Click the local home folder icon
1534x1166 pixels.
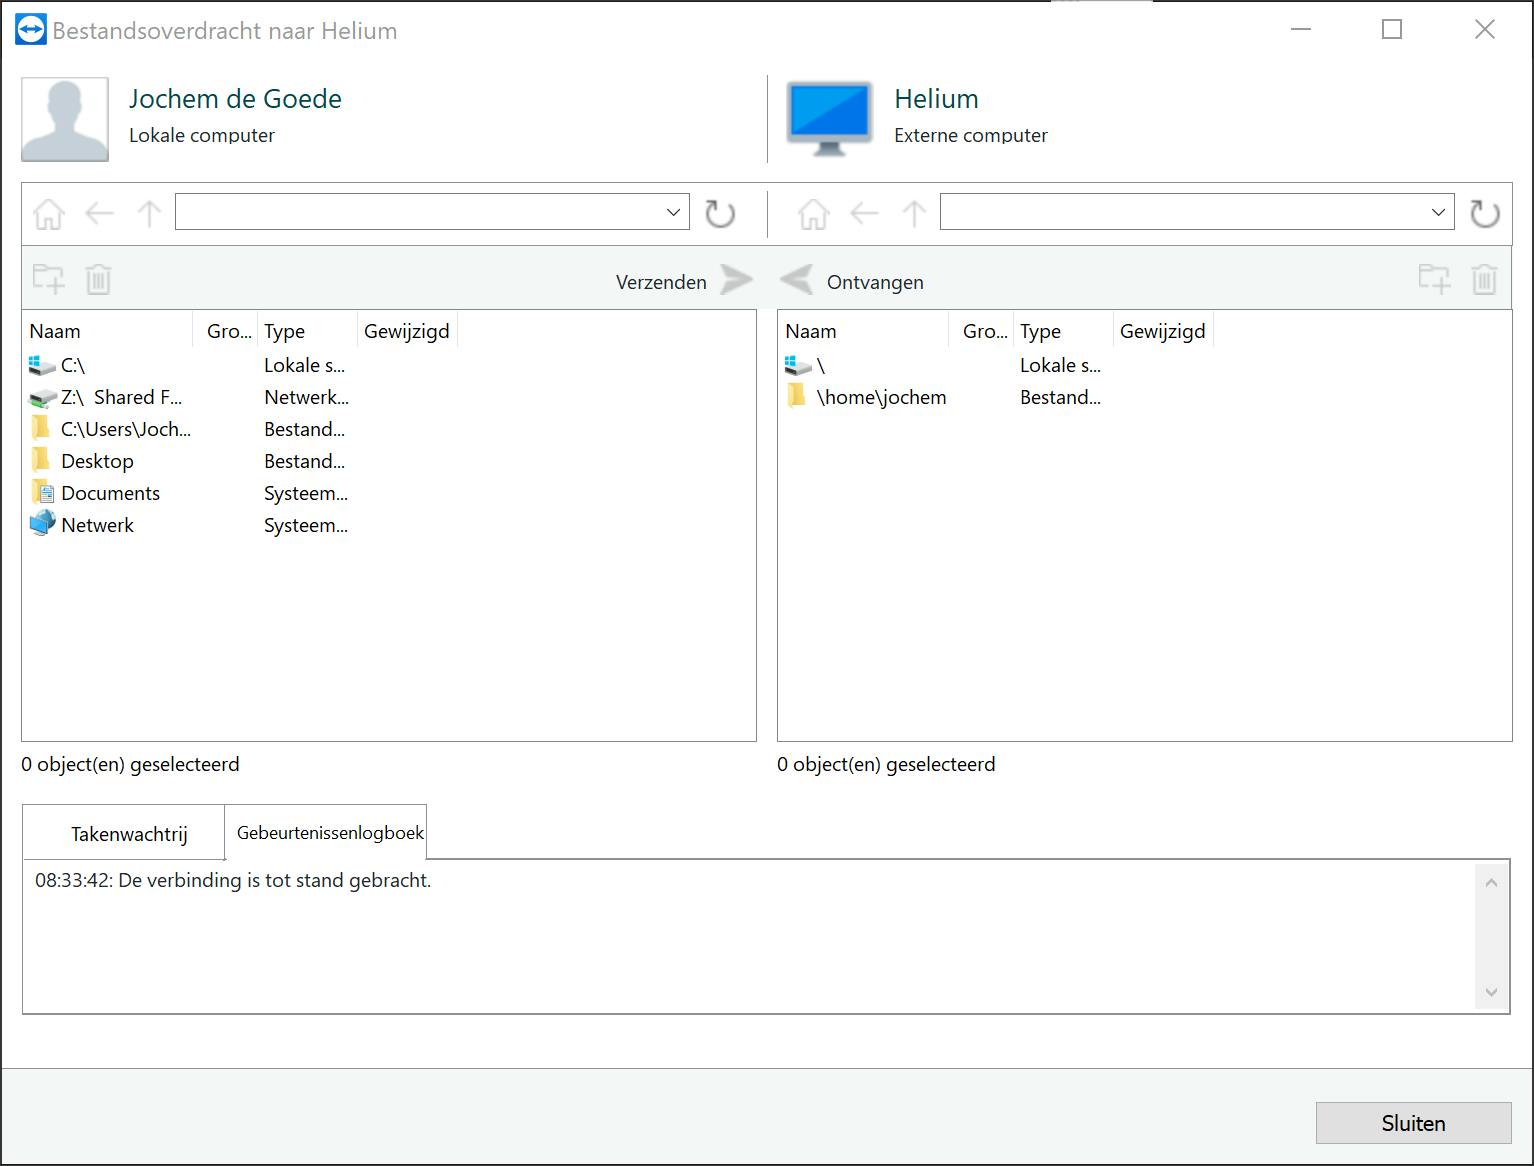[49, 213]
